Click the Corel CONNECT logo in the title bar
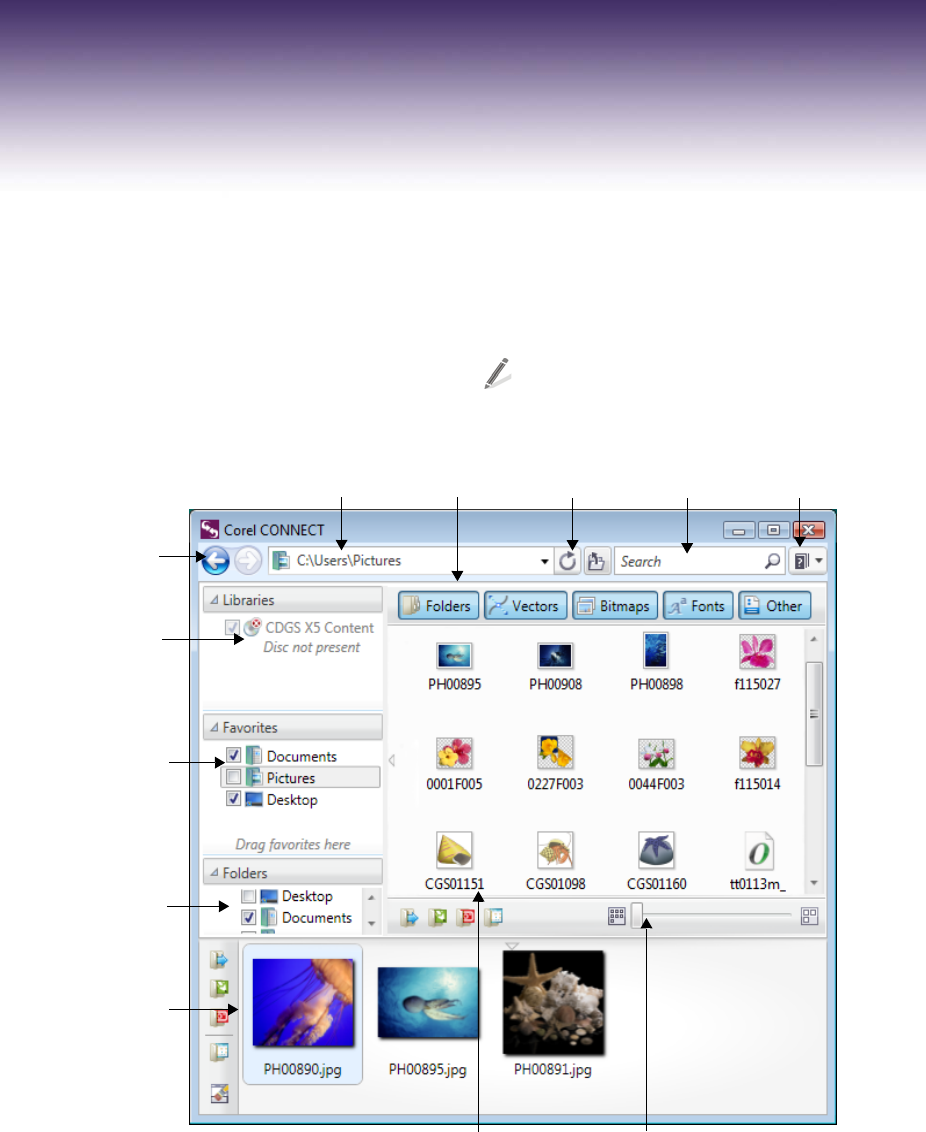The image size is (926, 1132). pyautogui.click(x=209, y=529)
